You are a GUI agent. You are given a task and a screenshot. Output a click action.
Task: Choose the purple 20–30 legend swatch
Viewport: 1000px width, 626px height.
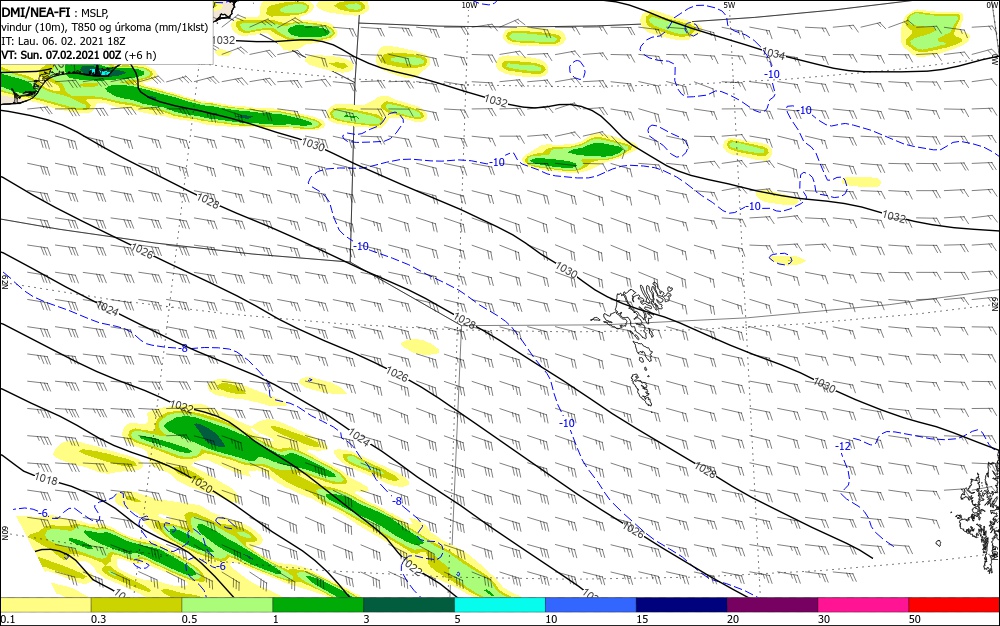pos(772,605)
